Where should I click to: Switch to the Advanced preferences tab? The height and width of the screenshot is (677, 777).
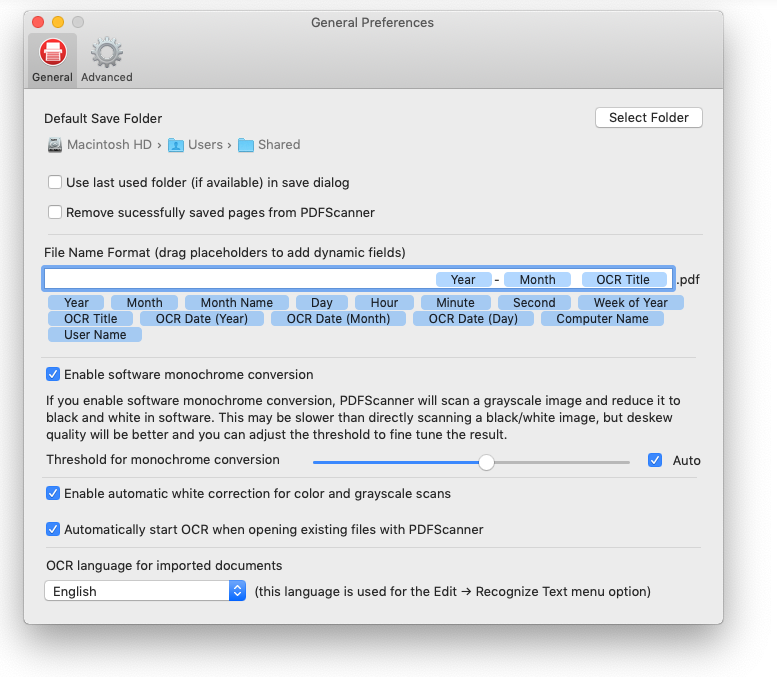(x=107, y=60)
